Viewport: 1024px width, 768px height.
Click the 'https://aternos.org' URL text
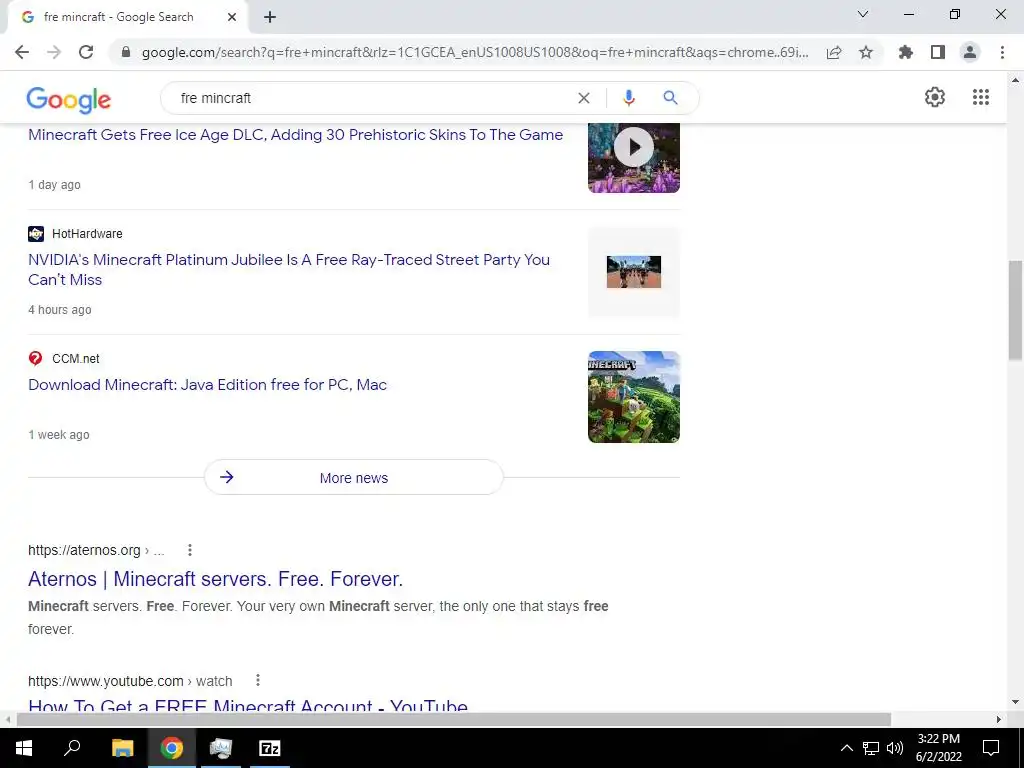click(84, 550)
